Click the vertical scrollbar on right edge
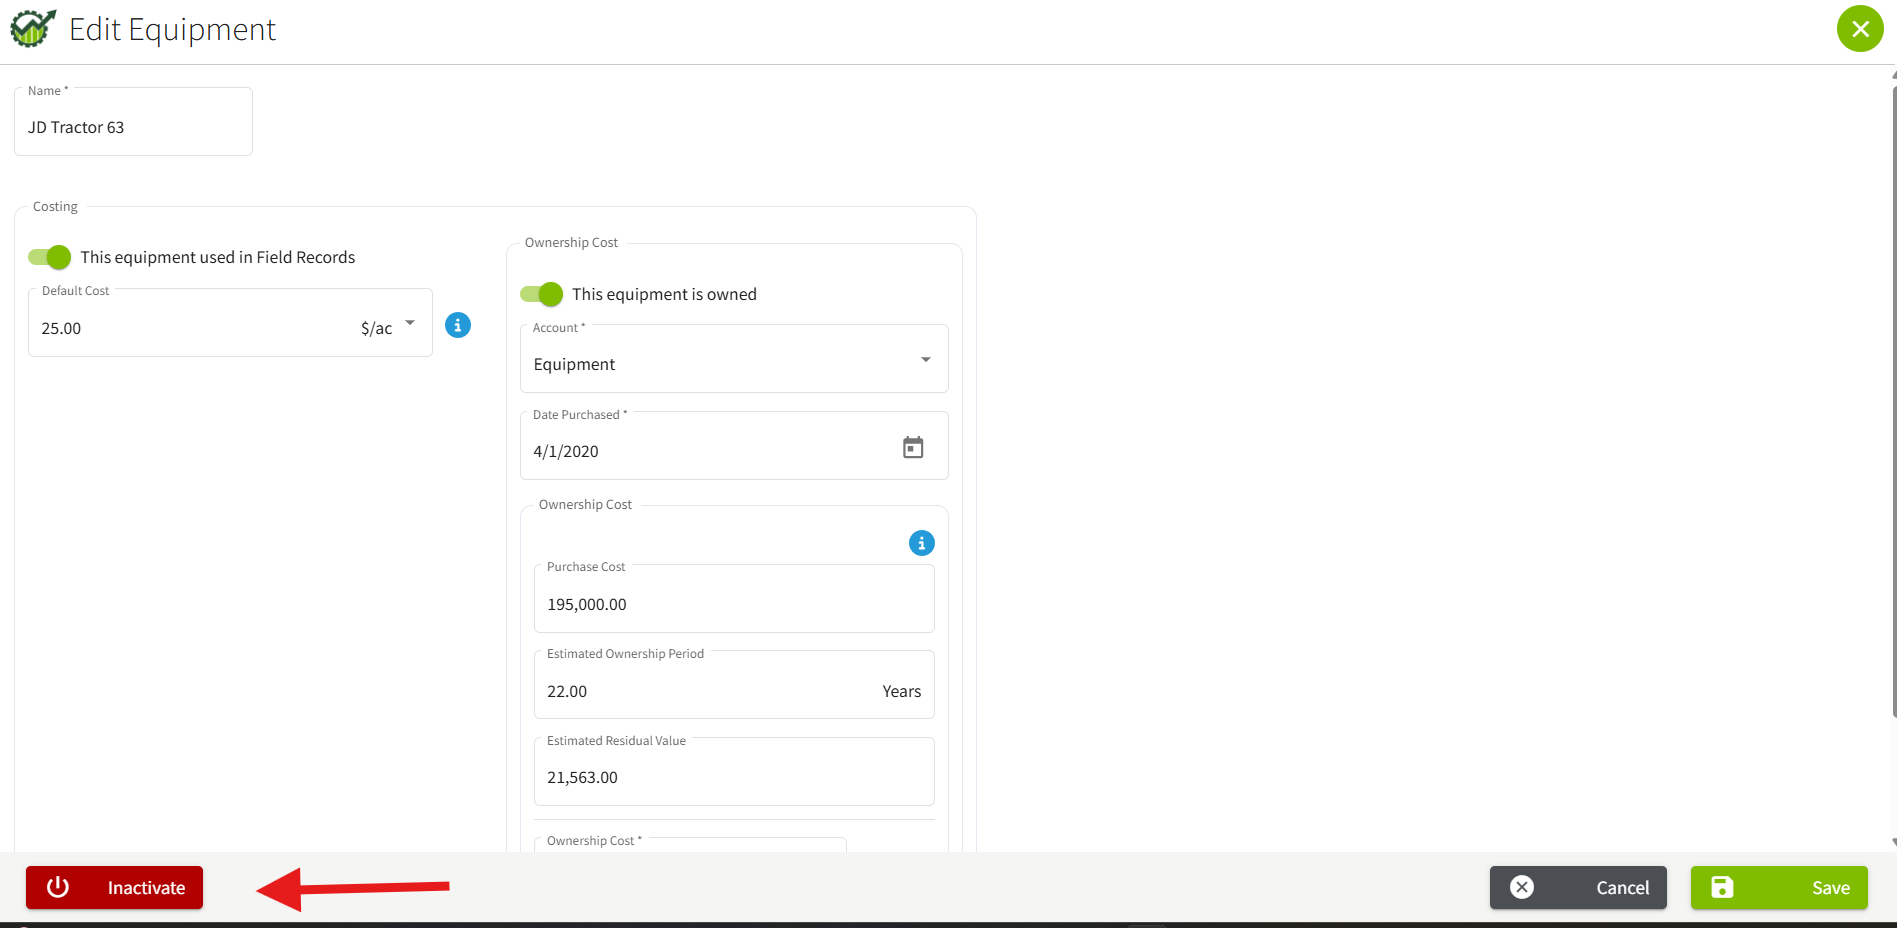 (x=1893, y=400)
